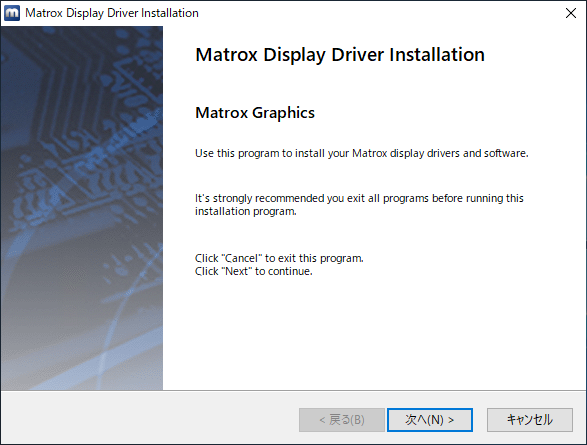Close the Matrox installer window
Screen dimensions: 587x445
coord(571,13)
